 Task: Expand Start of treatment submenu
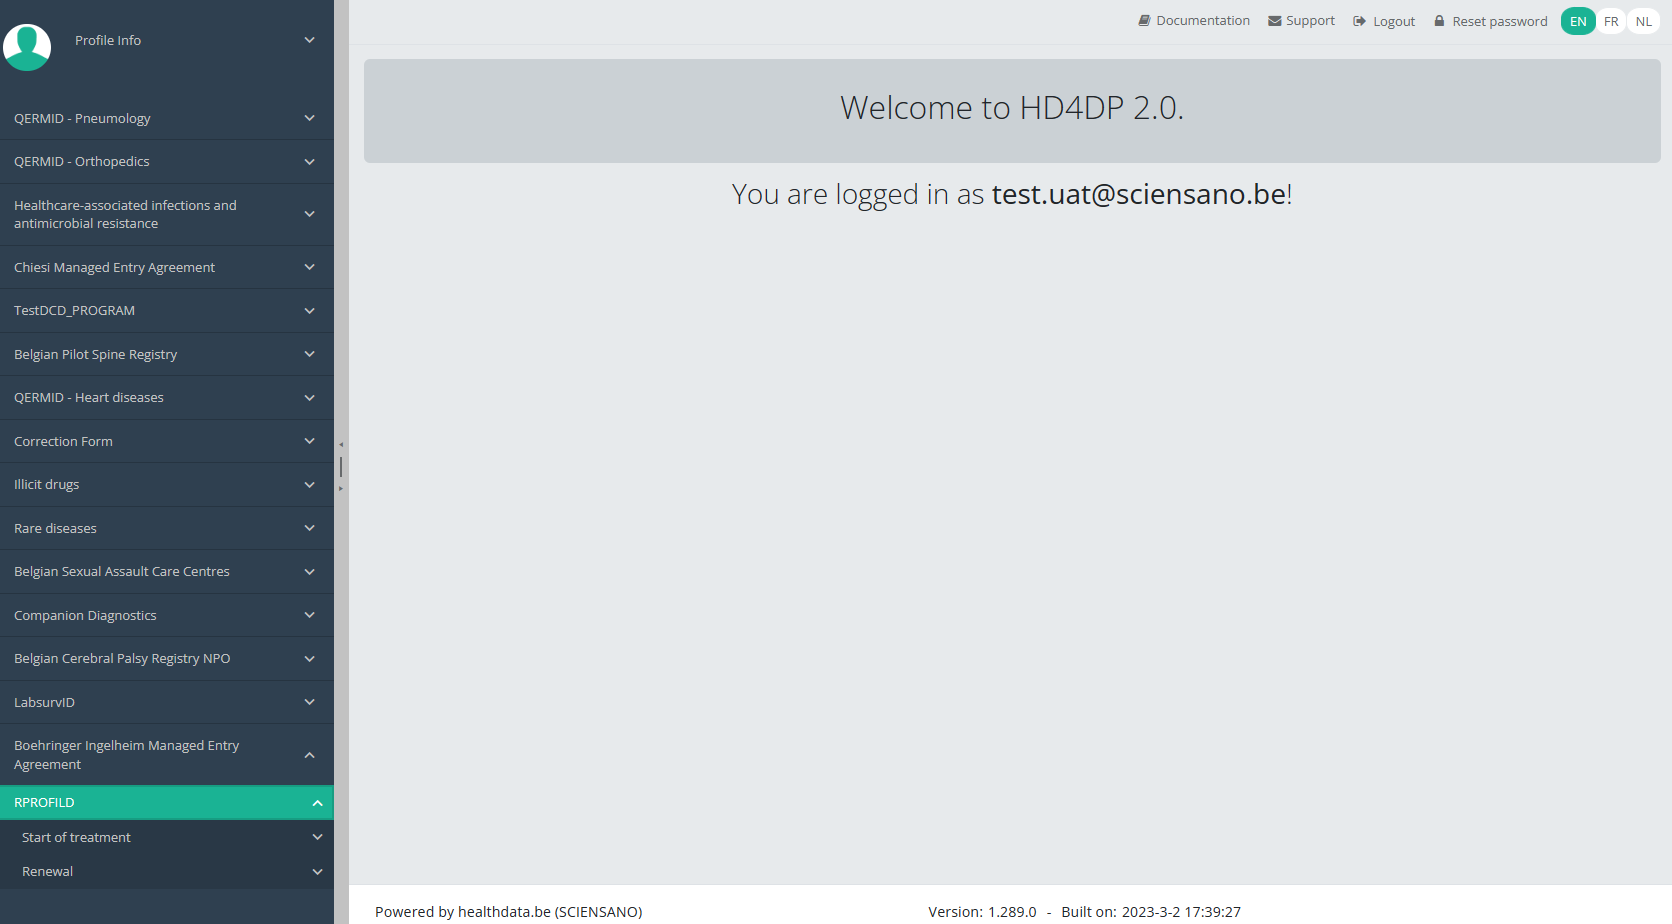pyautogui.click(x=317, y=837)
